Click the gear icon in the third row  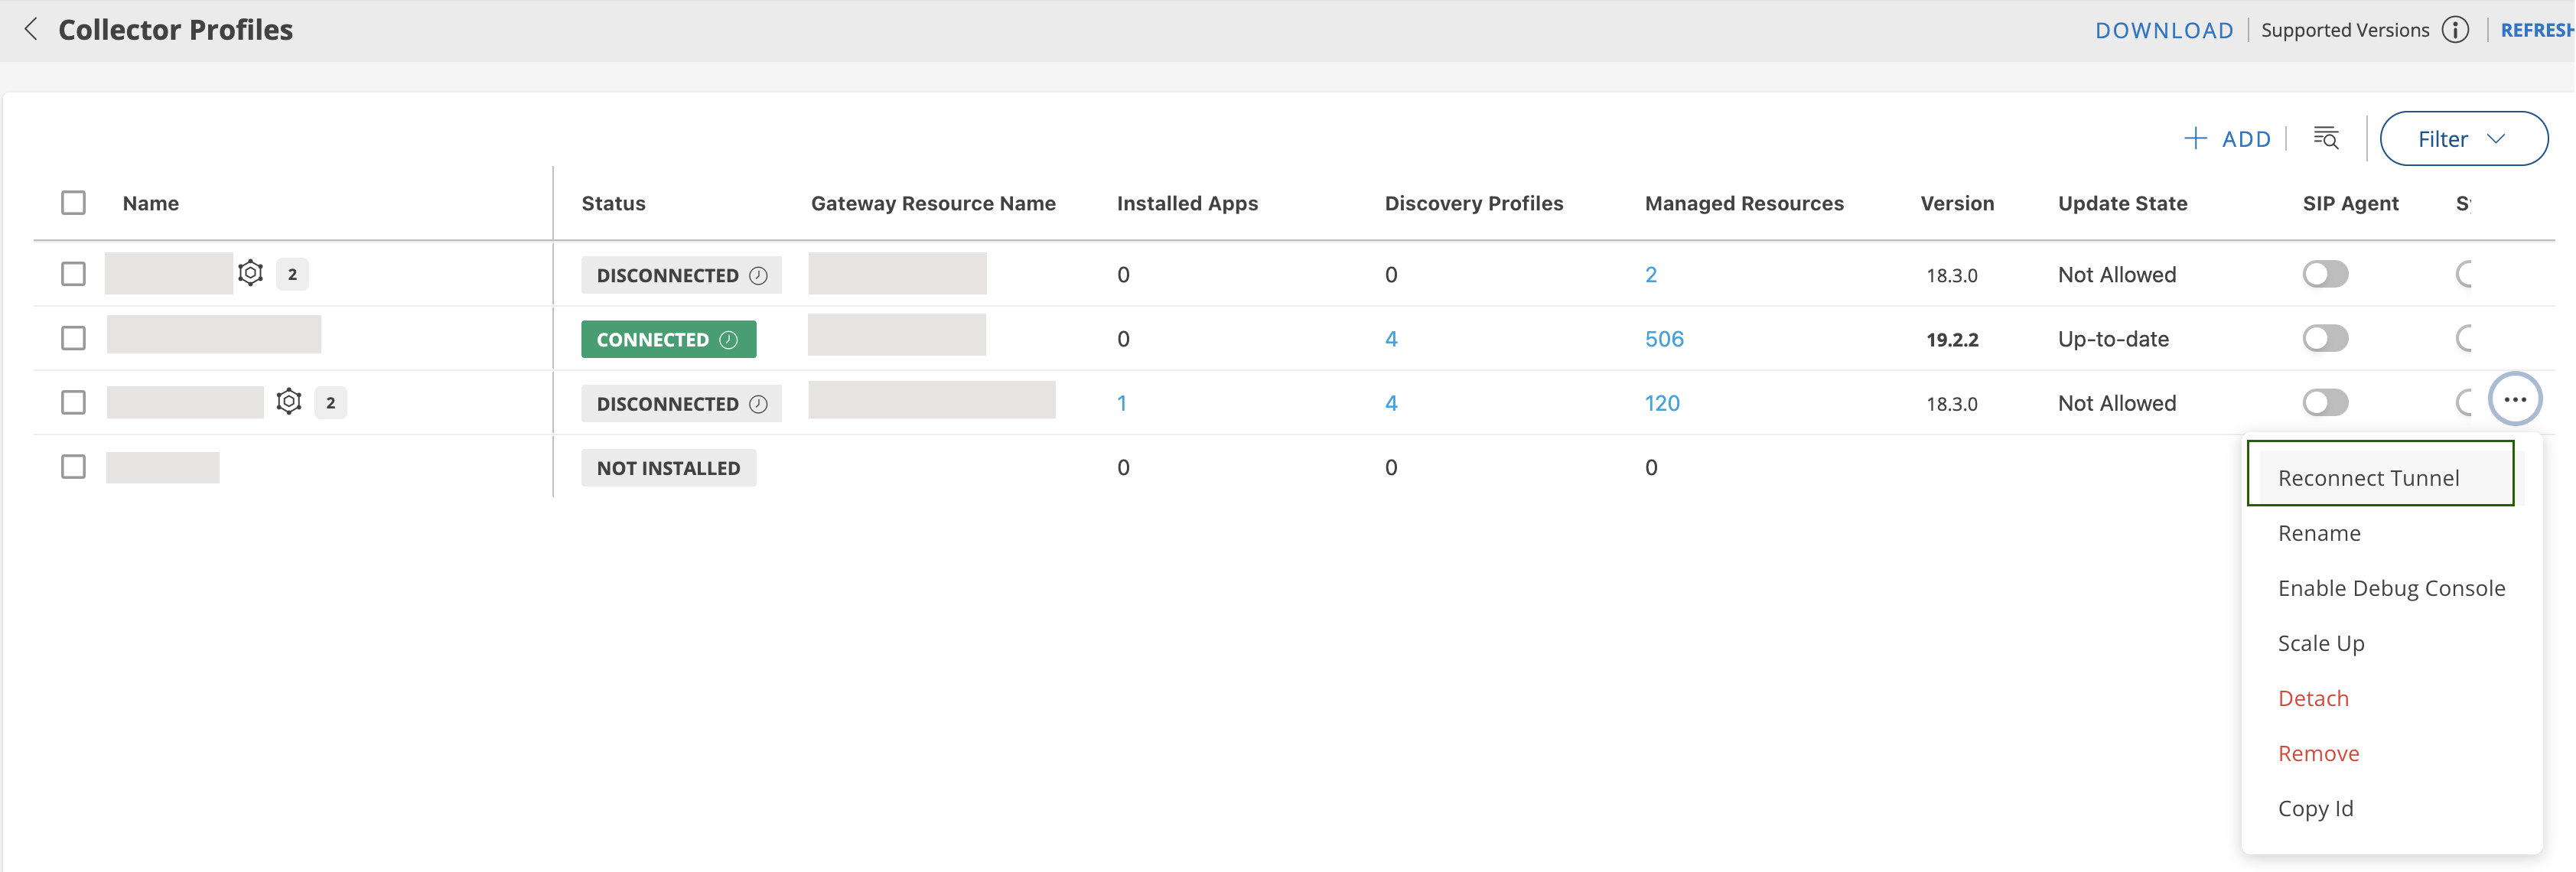point(289,402)
